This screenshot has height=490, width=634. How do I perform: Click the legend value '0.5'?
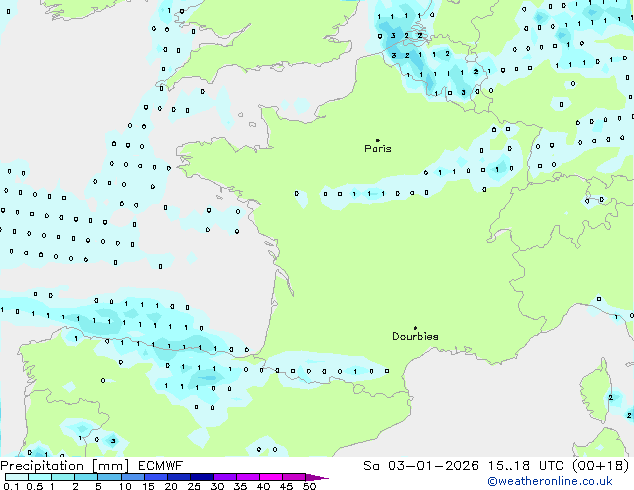click(x=35, y=486)
